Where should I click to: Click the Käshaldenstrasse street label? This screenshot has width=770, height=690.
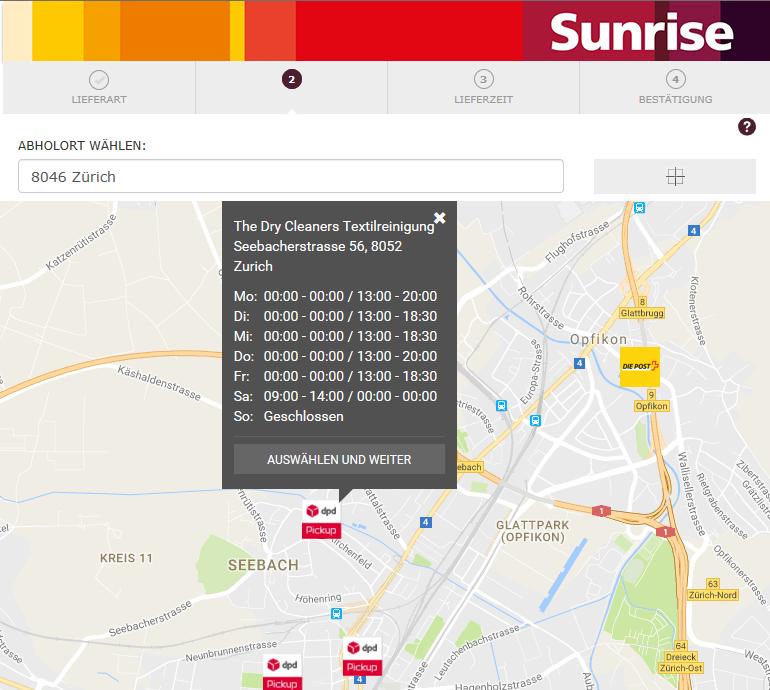[x=159, y=383]
